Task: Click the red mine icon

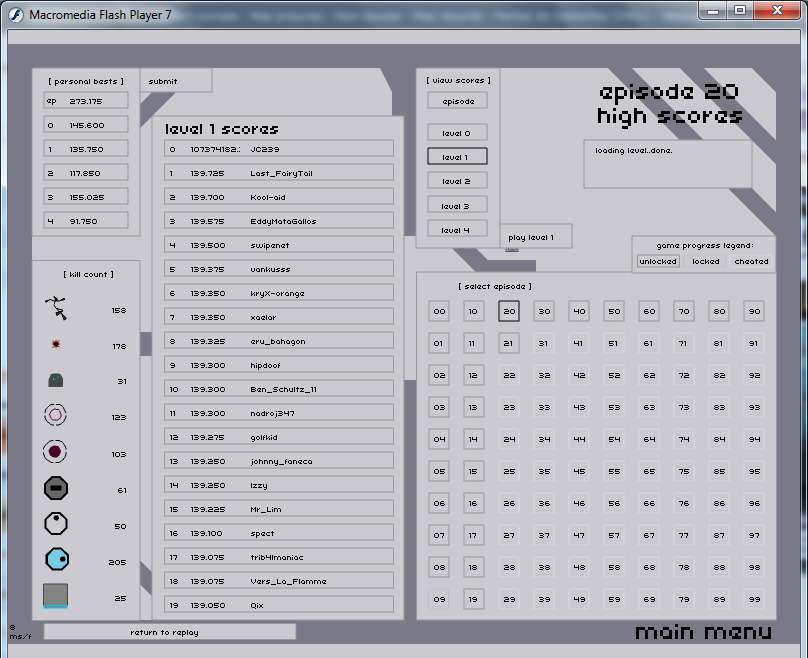Action: click(56, 345)
